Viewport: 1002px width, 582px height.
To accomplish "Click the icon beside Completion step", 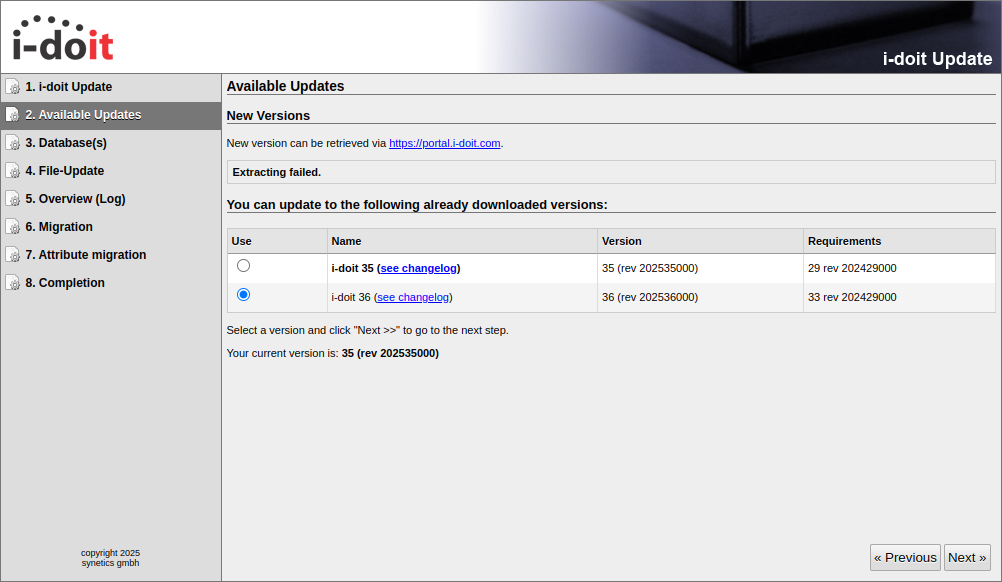I will [13, 283].
